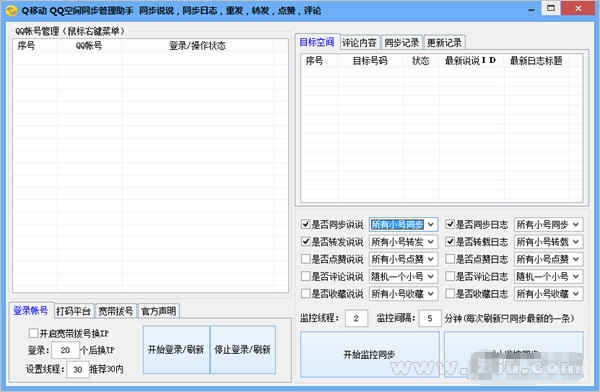Toggle the 是否同步日志 checkbox

450,224
